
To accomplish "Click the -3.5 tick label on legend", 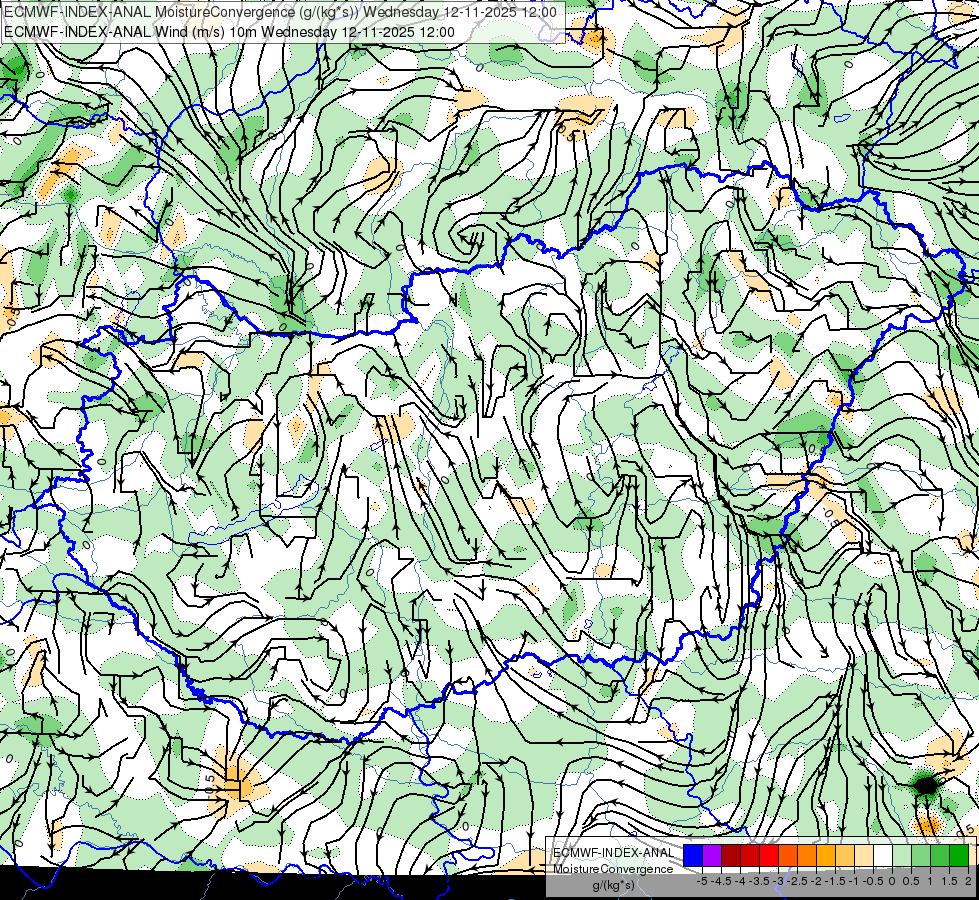I will click(x=759, y=881).
